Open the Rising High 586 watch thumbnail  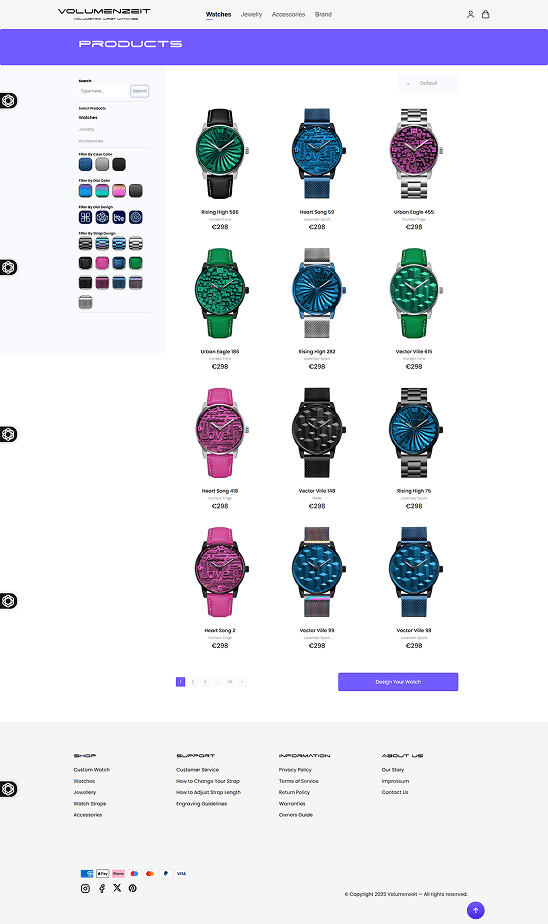tap(220, 154)
